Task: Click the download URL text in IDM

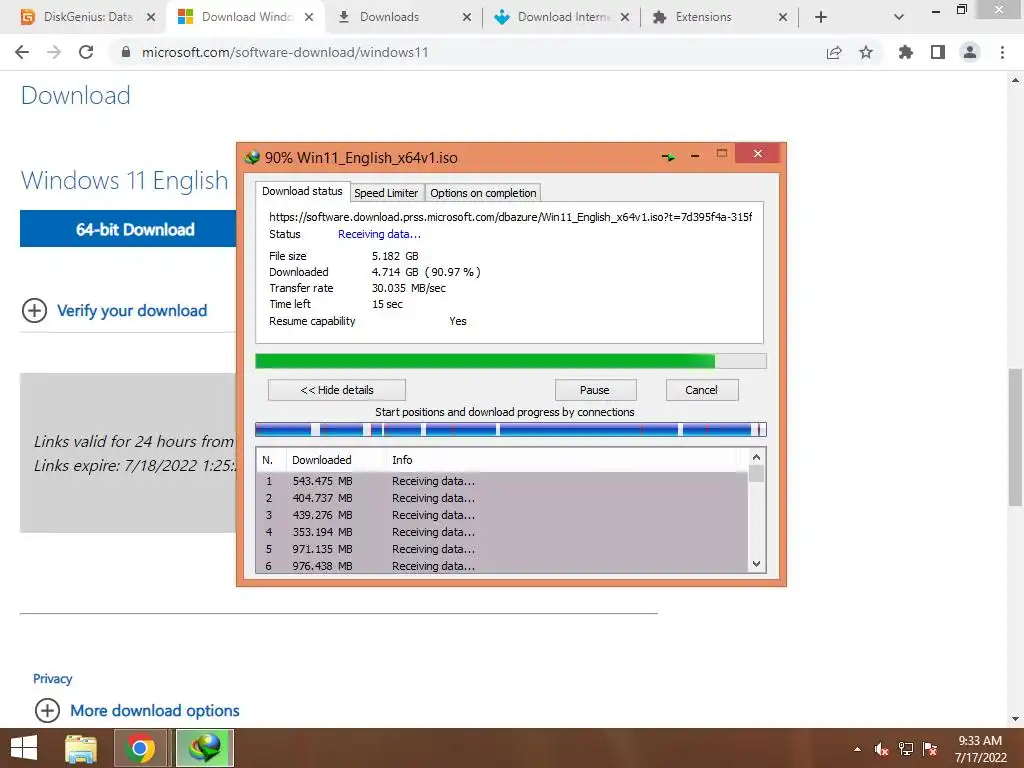Action: click(x=511, y=217)
